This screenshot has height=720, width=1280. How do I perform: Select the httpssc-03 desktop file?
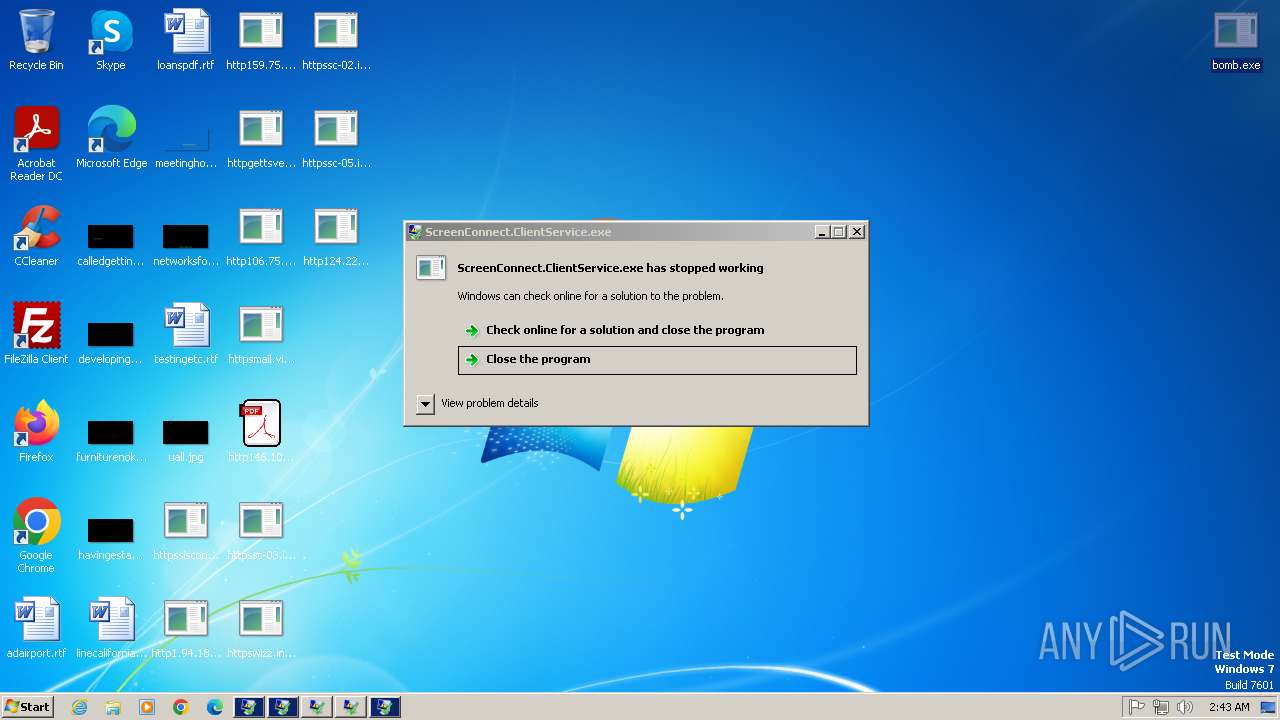click(261, 530)
